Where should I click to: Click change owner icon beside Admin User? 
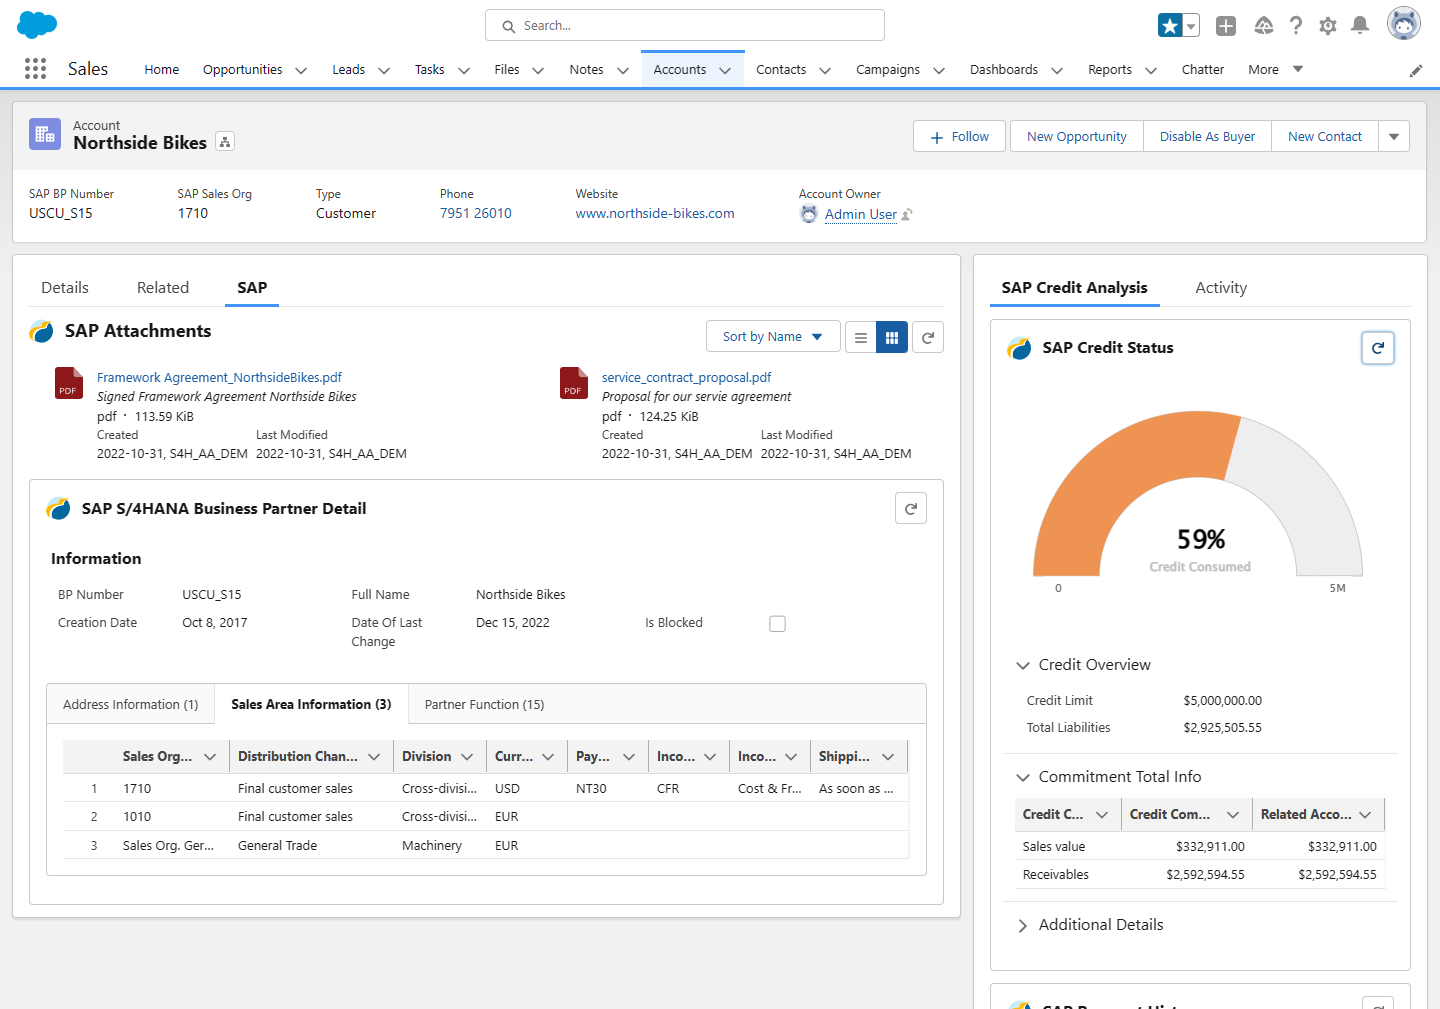click(x=907, y=214)
